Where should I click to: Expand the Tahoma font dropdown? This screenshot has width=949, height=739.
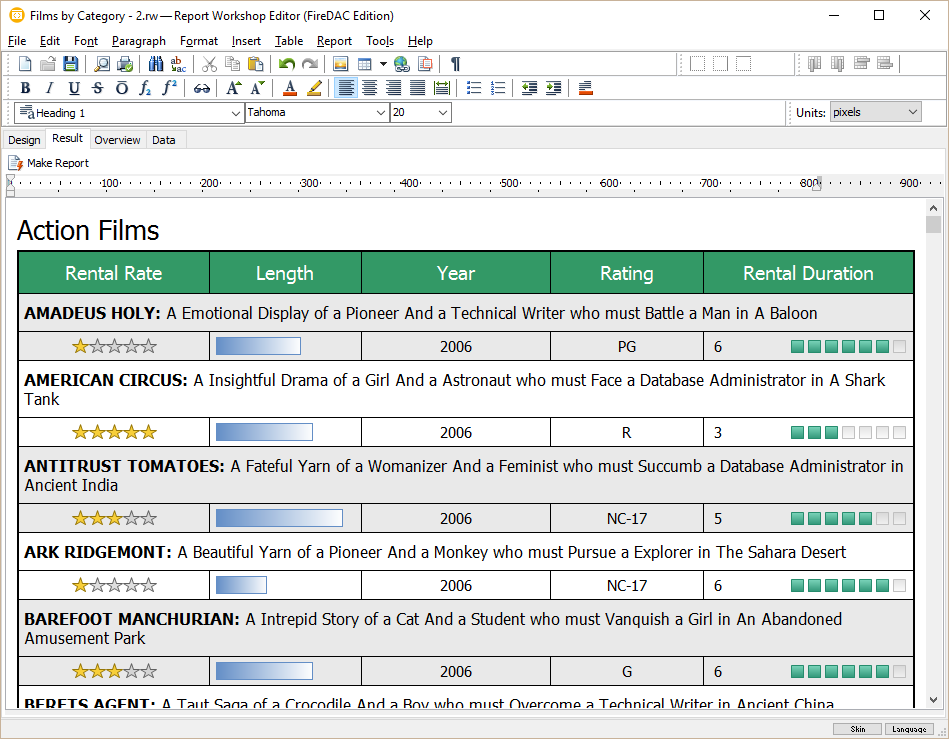pos(380,113)
